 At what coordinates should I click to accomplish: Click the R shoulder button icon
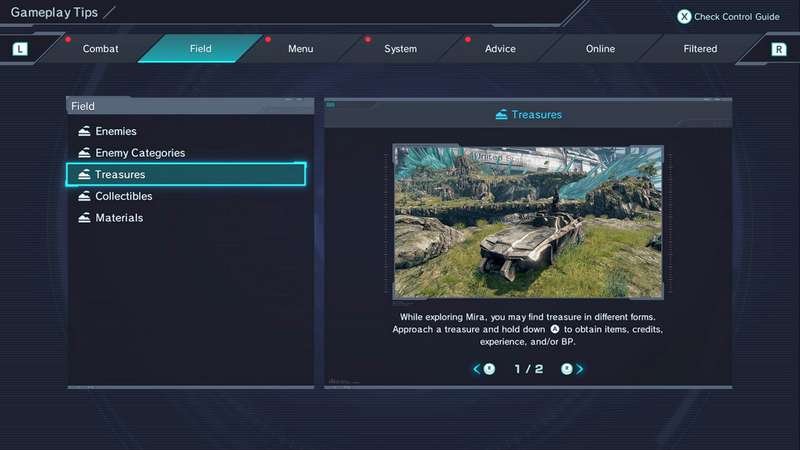779,48
